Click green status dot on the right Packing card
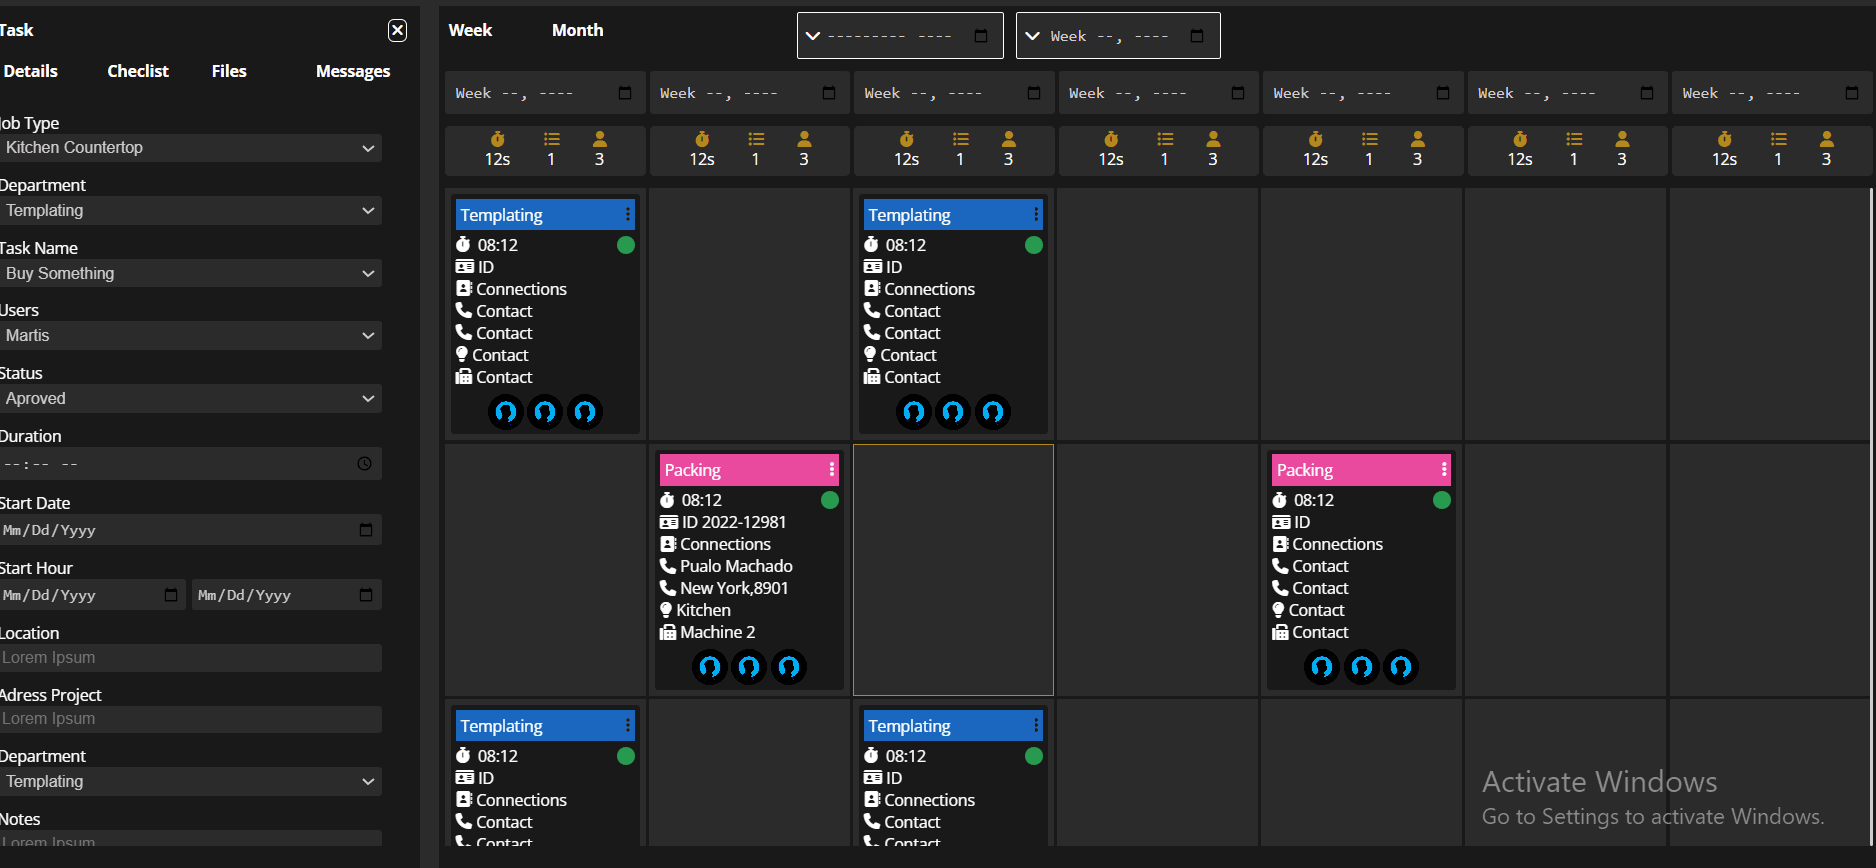Viewport: 1876px width, 868px height. (1441, 500)
